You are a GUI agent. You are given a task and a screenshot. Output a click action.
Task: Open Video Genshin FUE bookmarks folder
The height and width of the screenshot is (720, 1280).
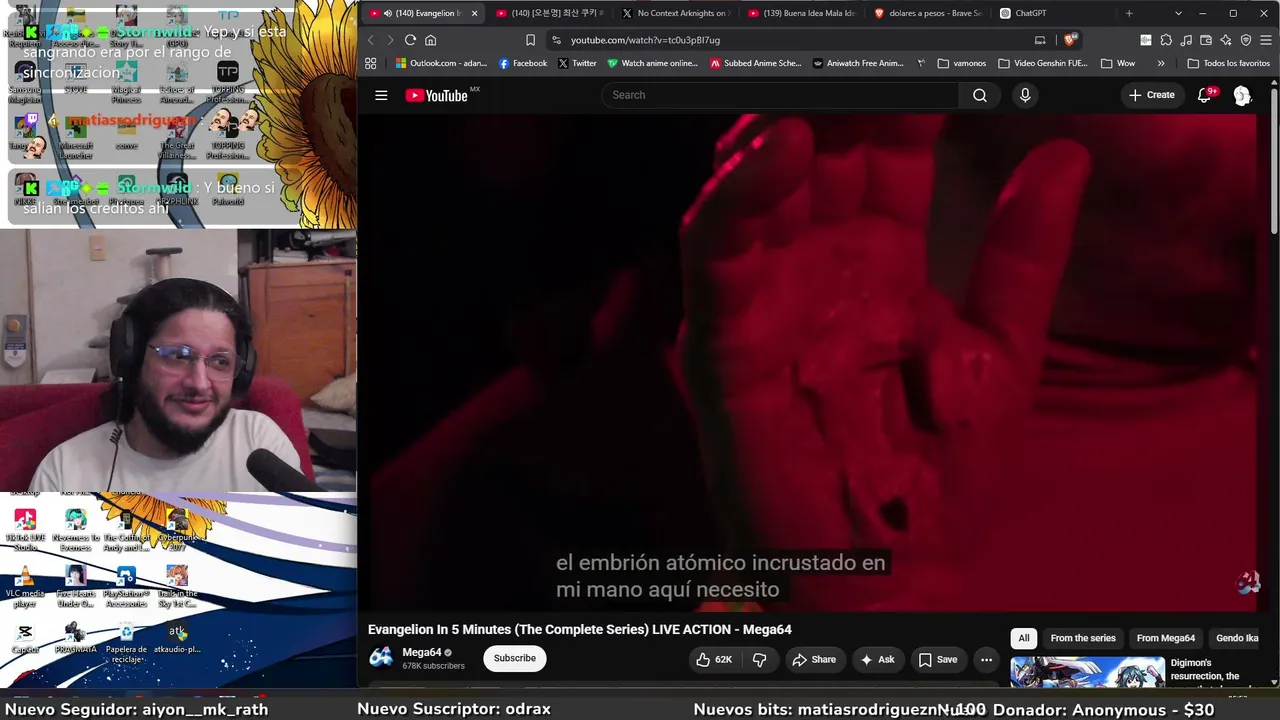[1043, 63]
